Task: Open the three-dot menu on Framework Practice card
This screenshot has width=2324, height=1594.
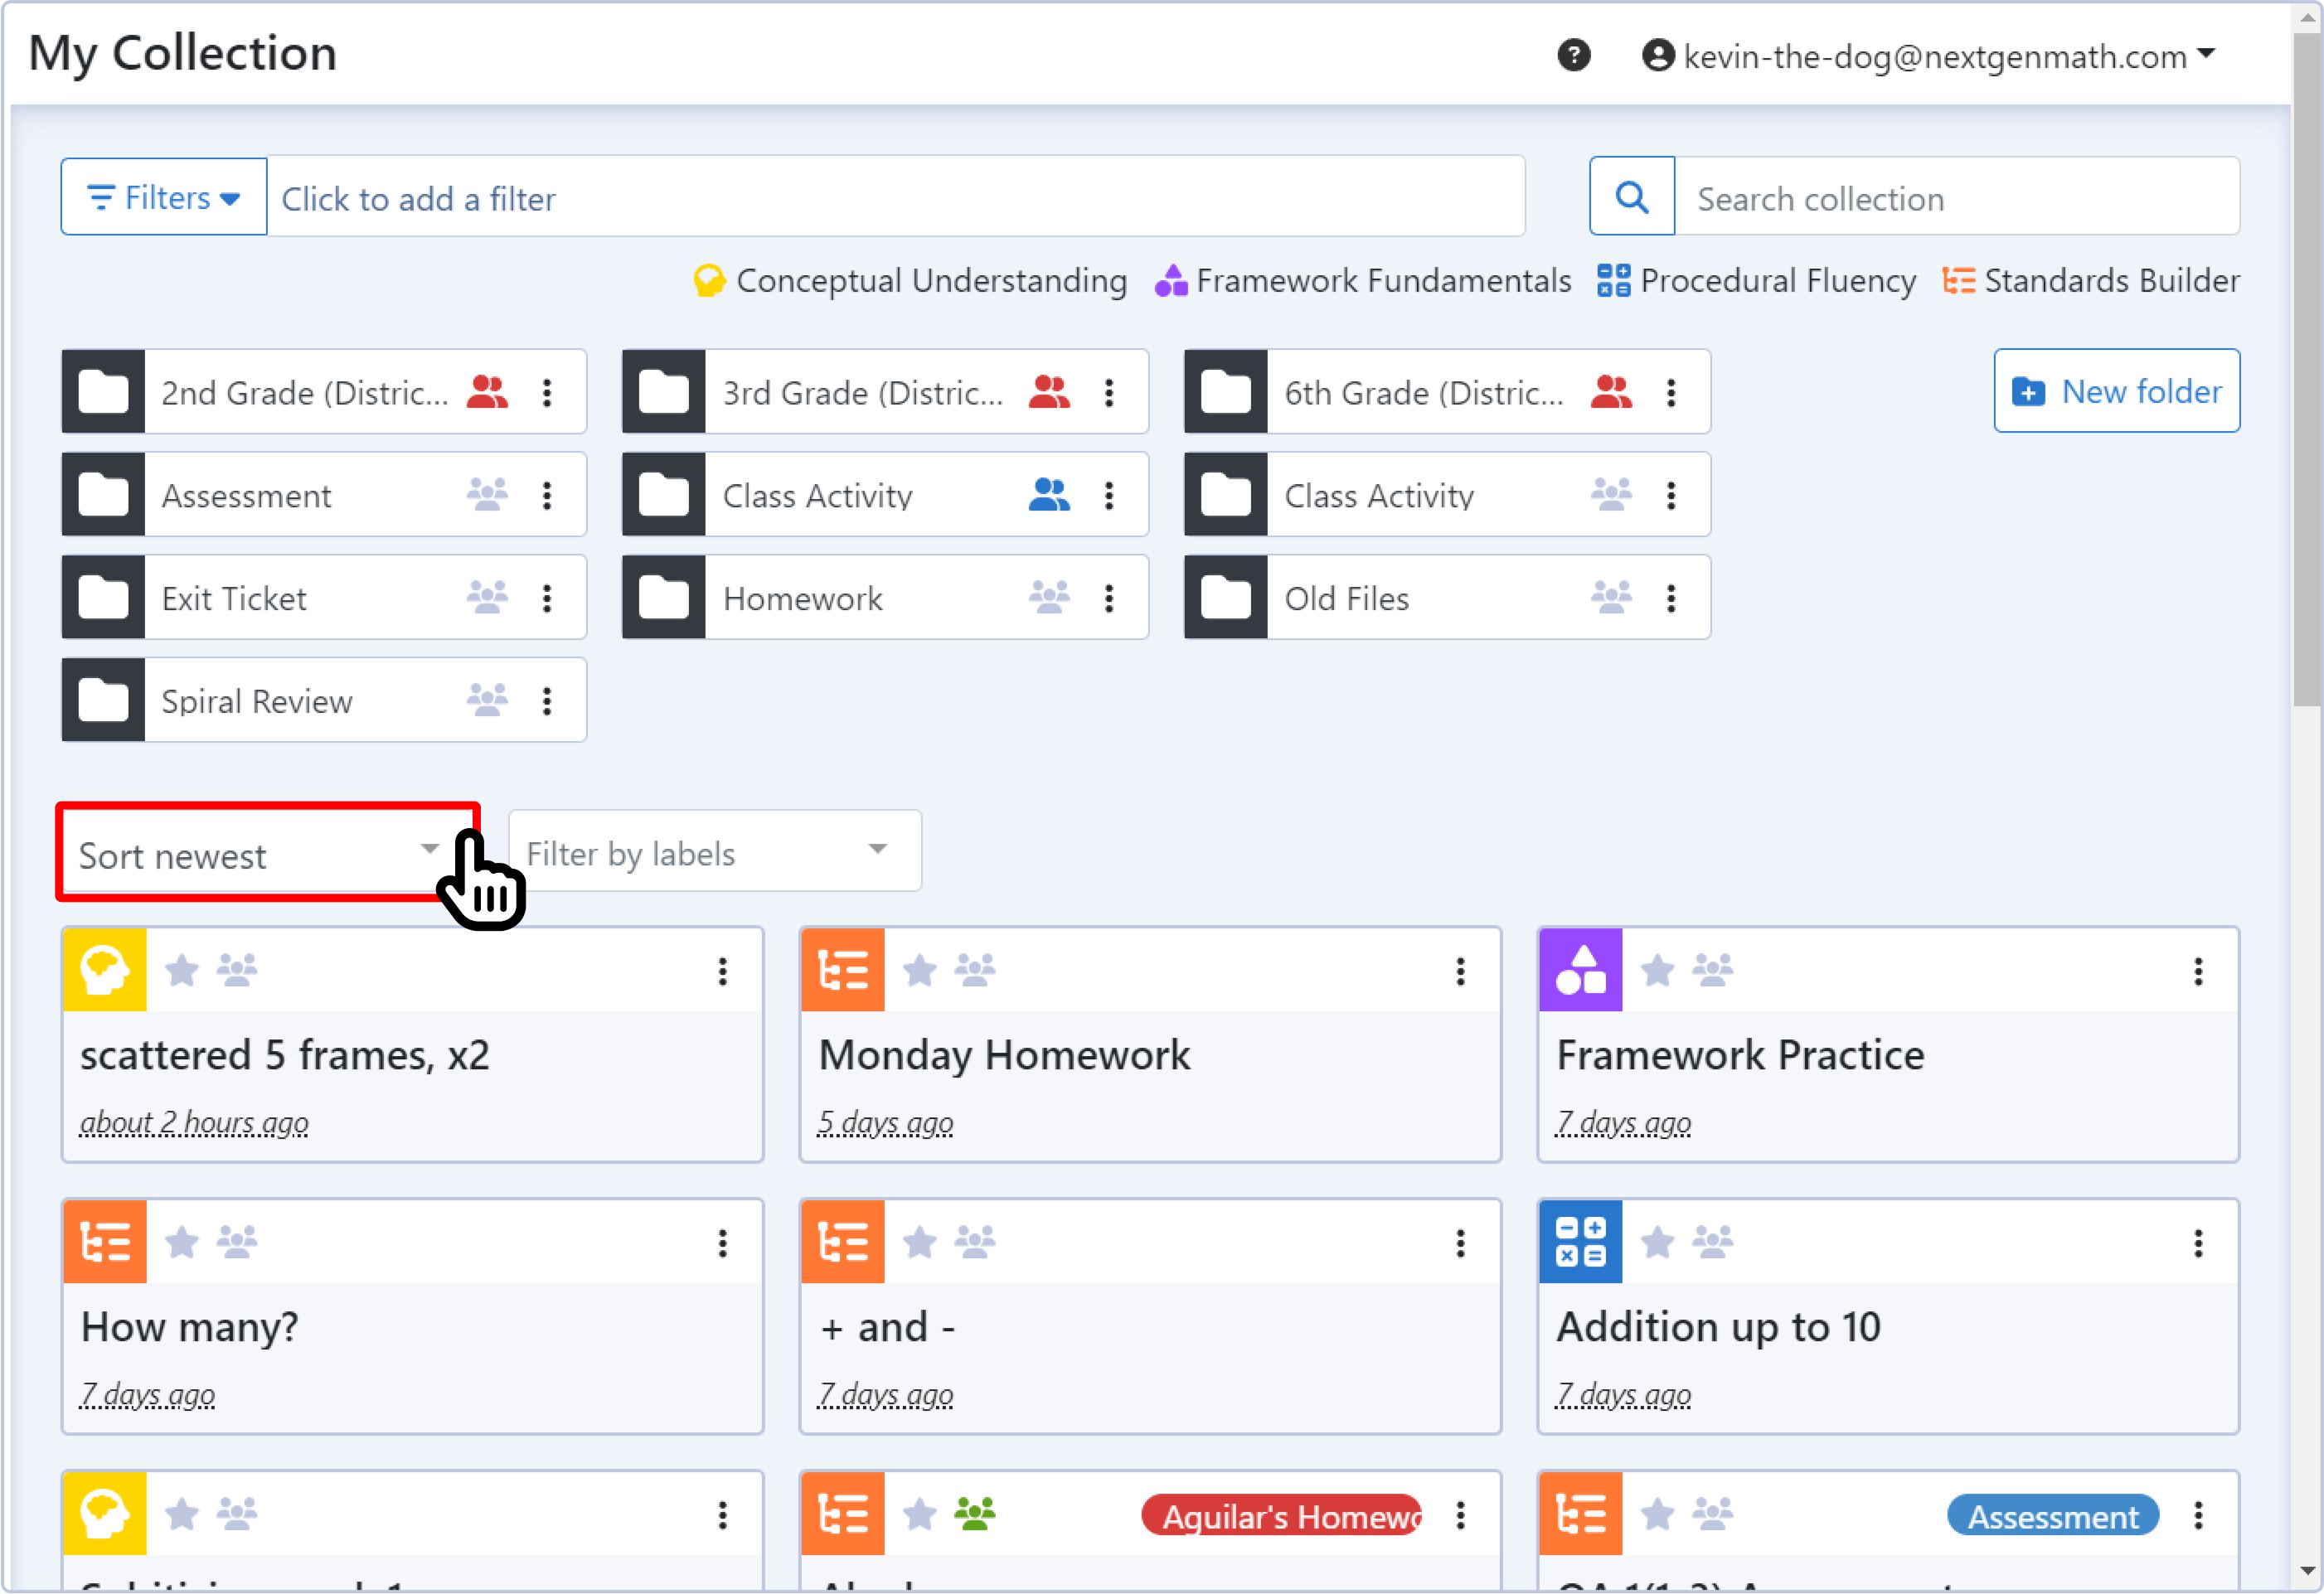Action: coord(2199,972)
